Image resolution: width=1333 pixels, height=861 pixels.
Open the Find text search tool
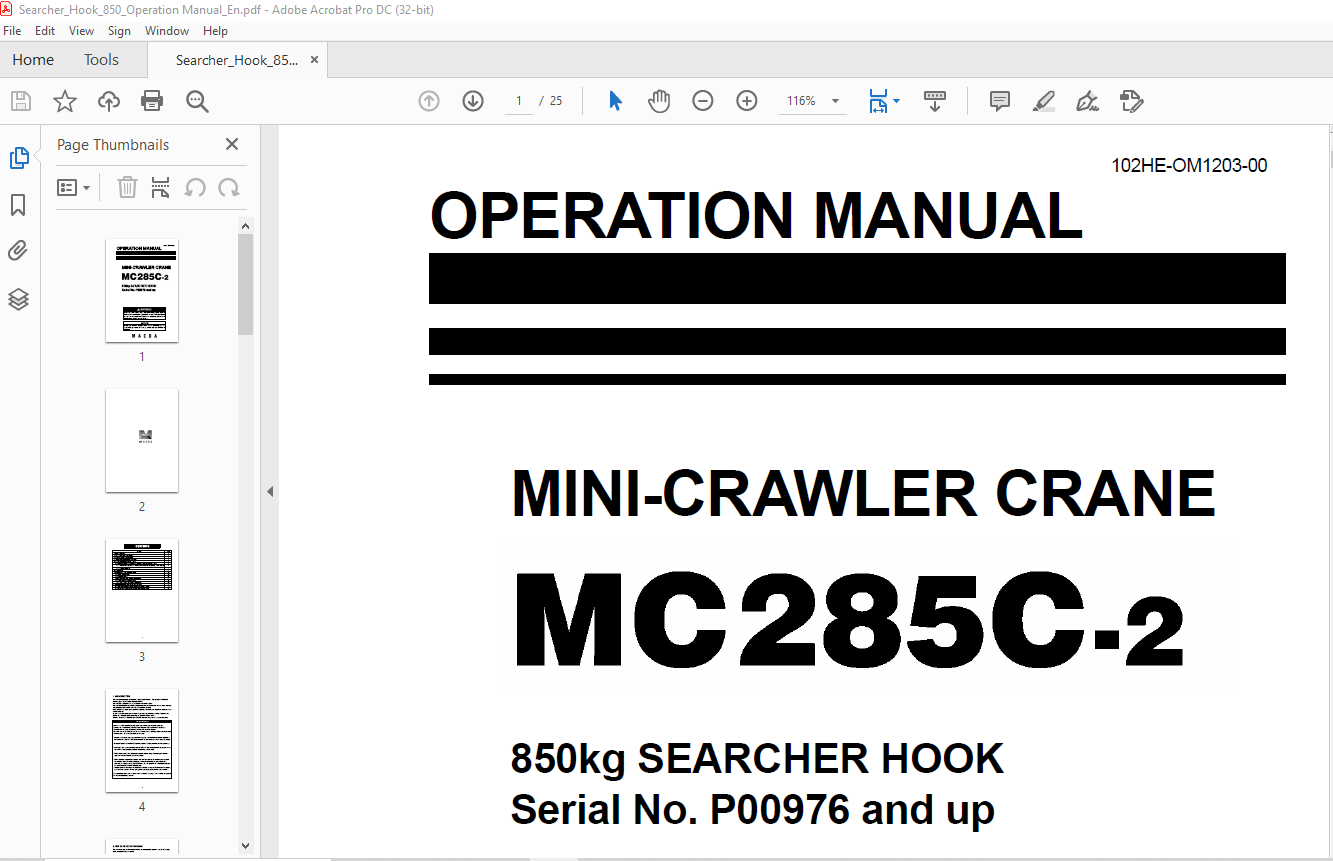coord(197,101)
